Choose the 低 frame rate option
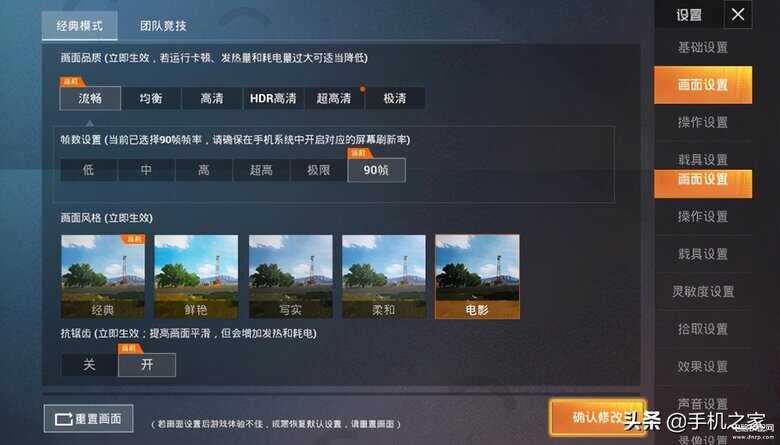The height and width of the screenshot is (445, 780). click(89, 170)
